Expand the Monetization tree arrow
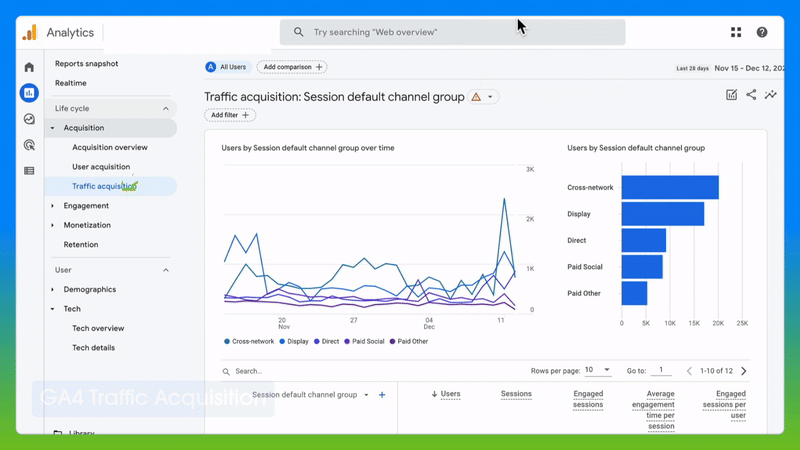This screenshot has height=450, width=800. [53, 225]
